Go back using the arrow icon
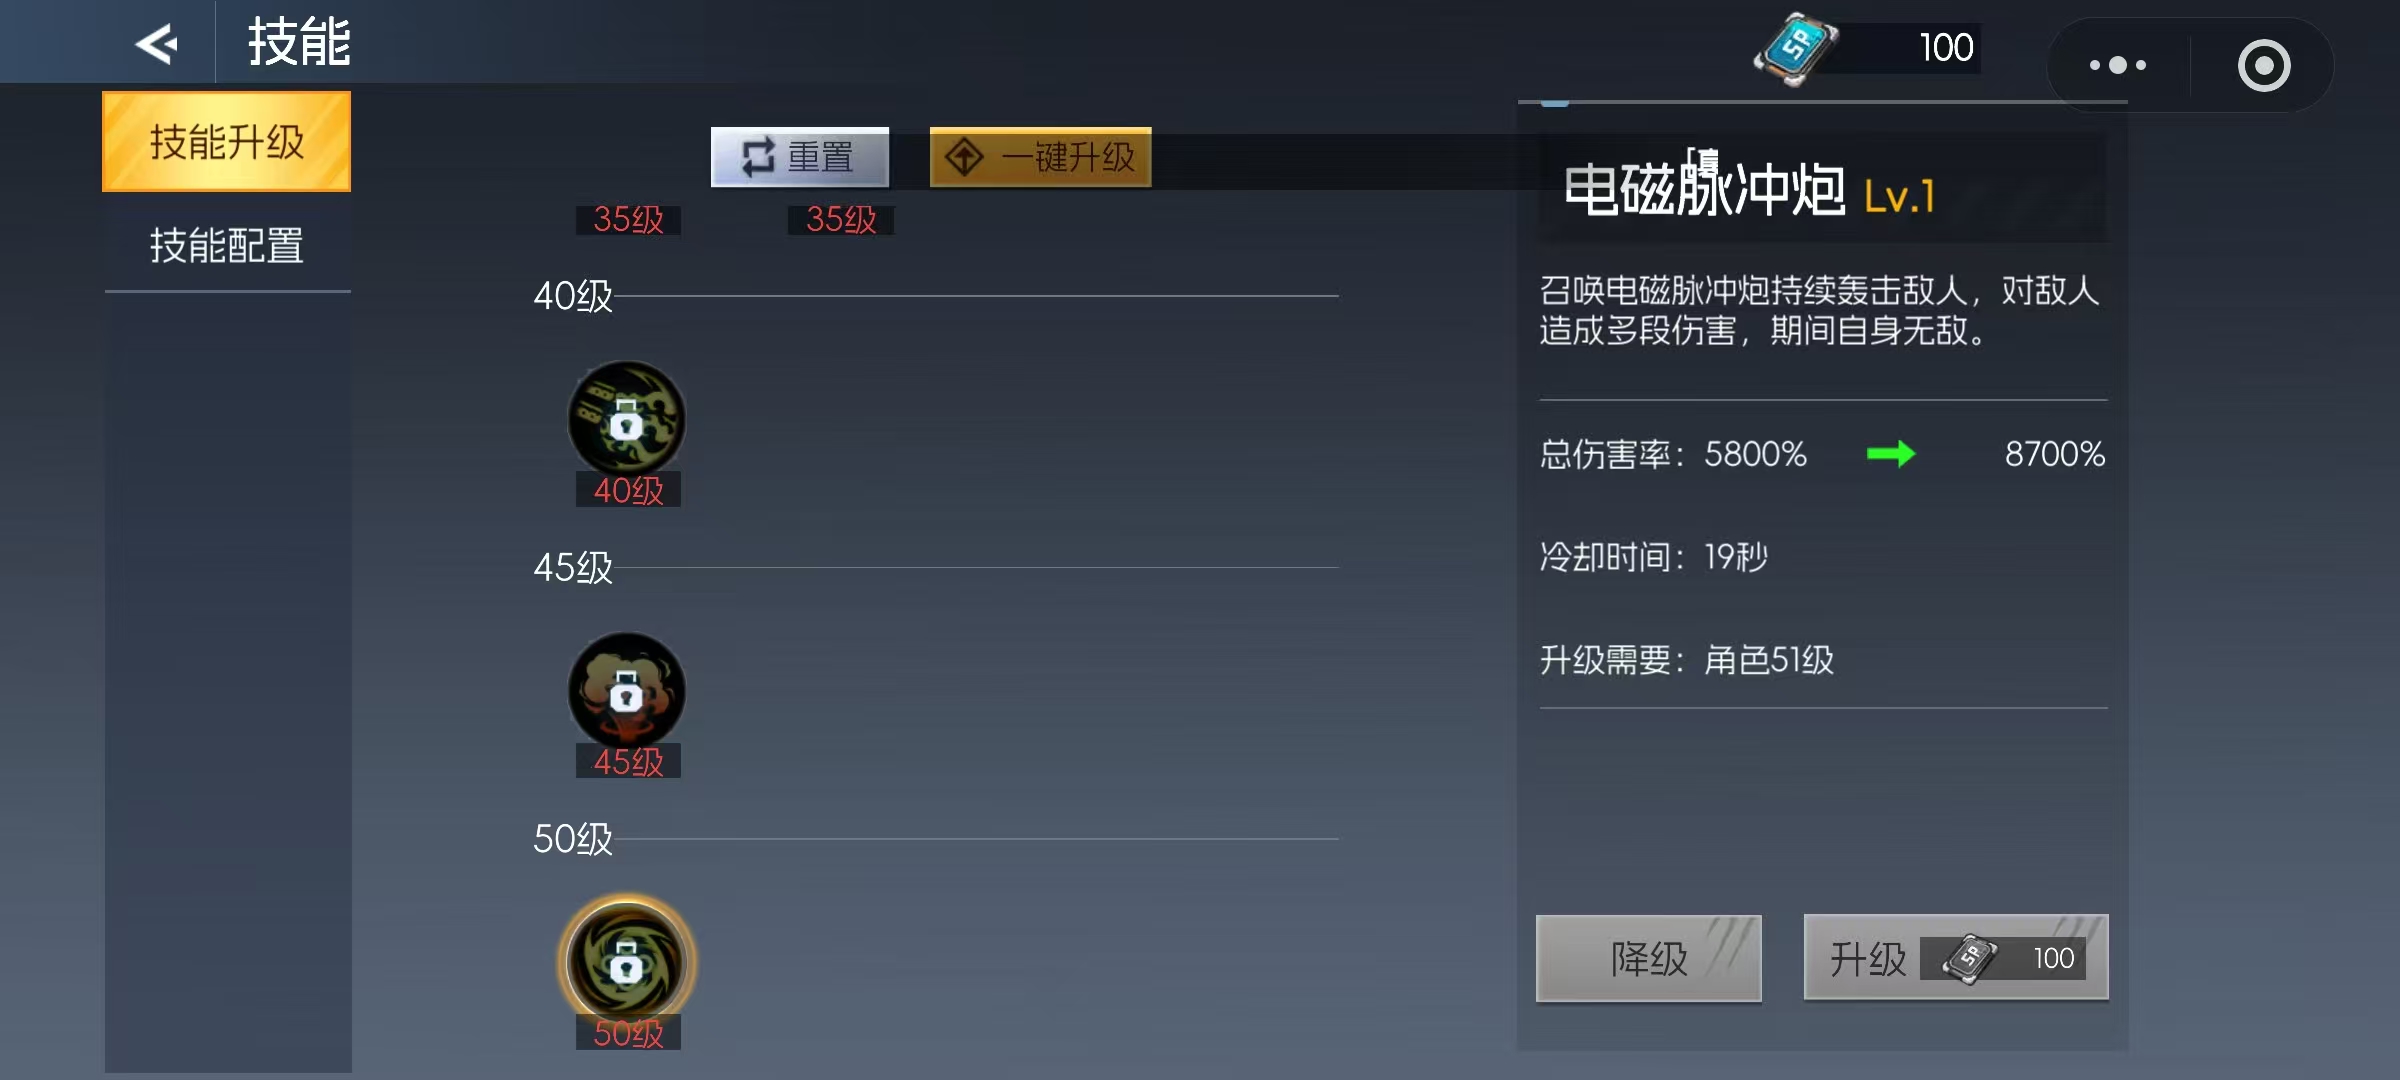2400x1080 pixels. tap(157, 43)
